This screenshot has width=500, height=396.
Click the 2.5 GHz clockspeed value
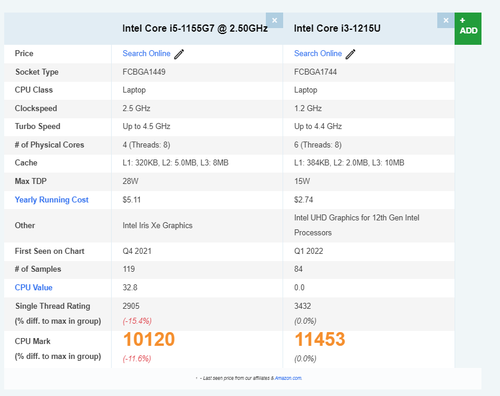pyautogui.click(x=136, y=108)
